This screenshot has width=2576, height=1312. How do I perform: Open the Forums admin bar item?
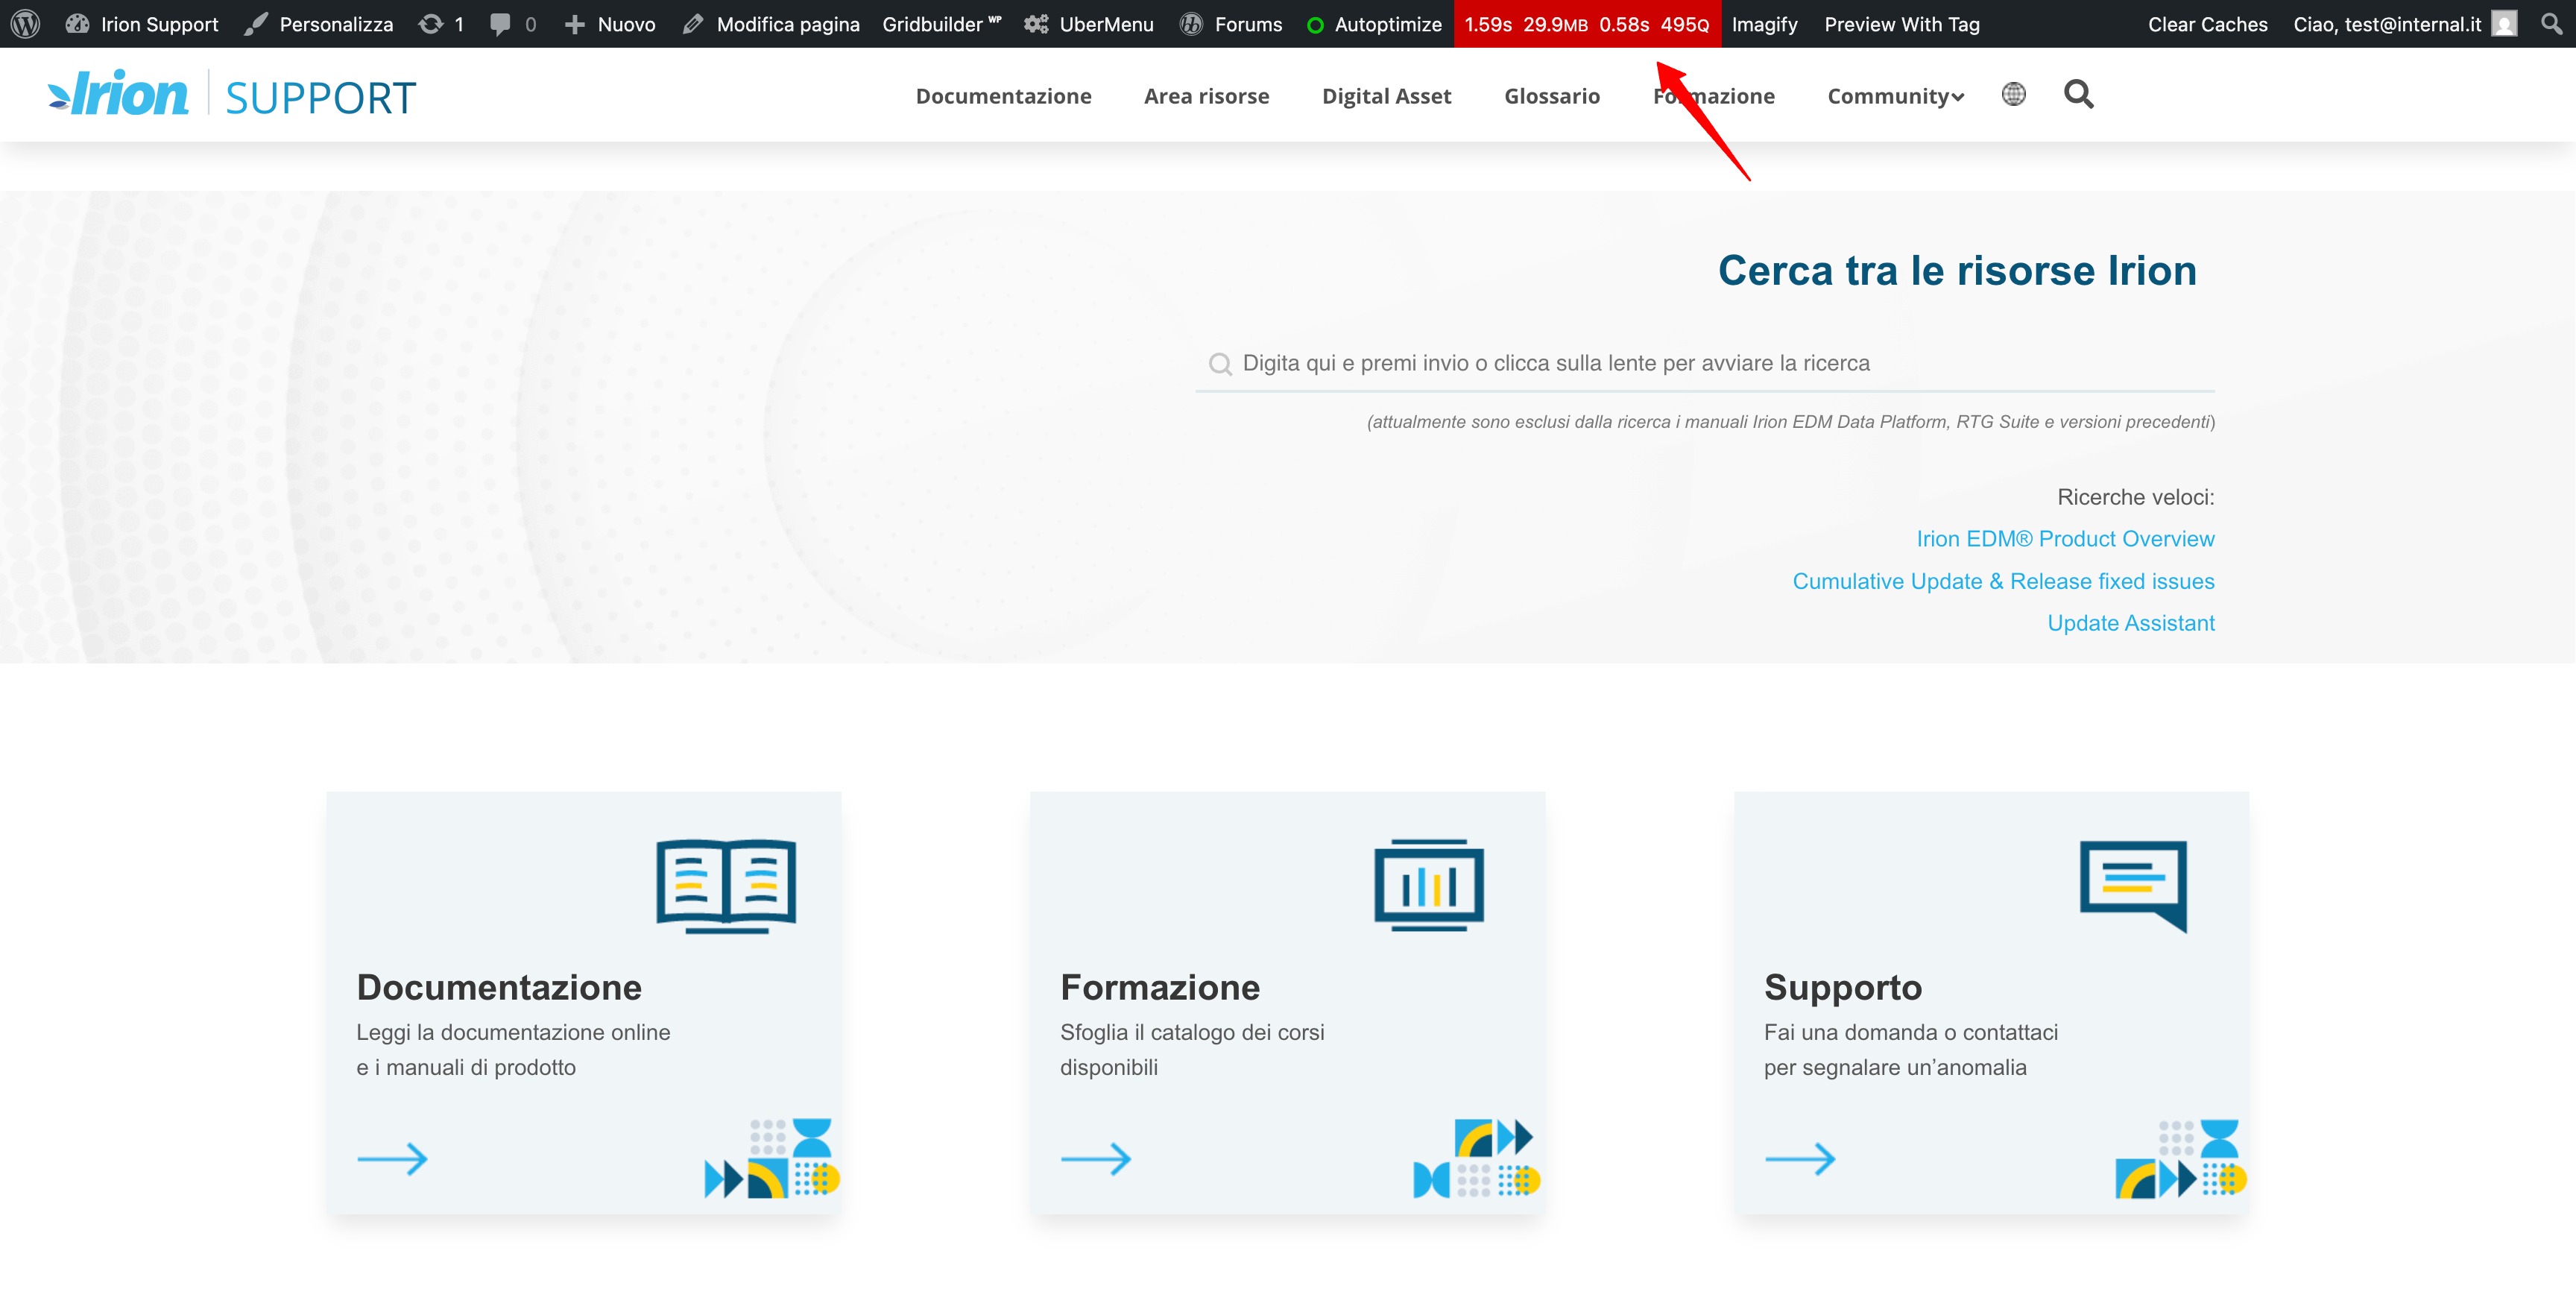tap(1231, 24)
